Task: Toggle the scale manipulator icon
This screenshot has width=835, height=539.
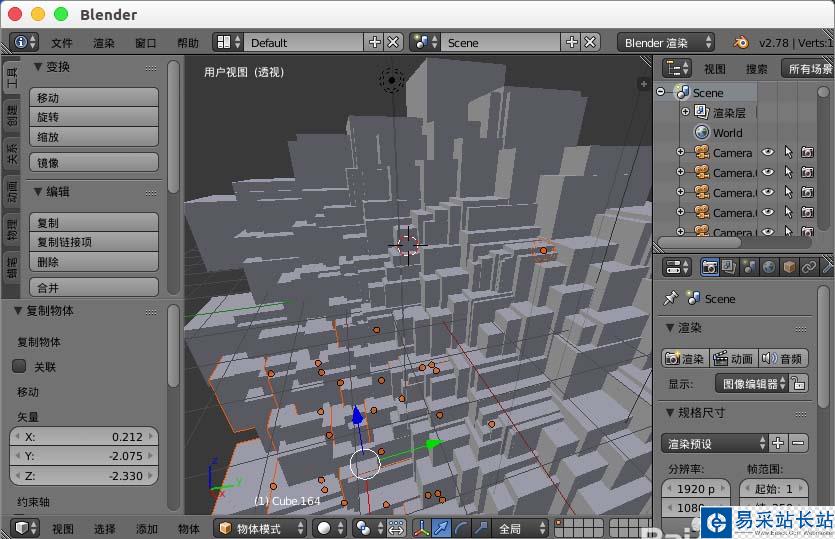Action: pyautogui.click(x=481, y=528)
